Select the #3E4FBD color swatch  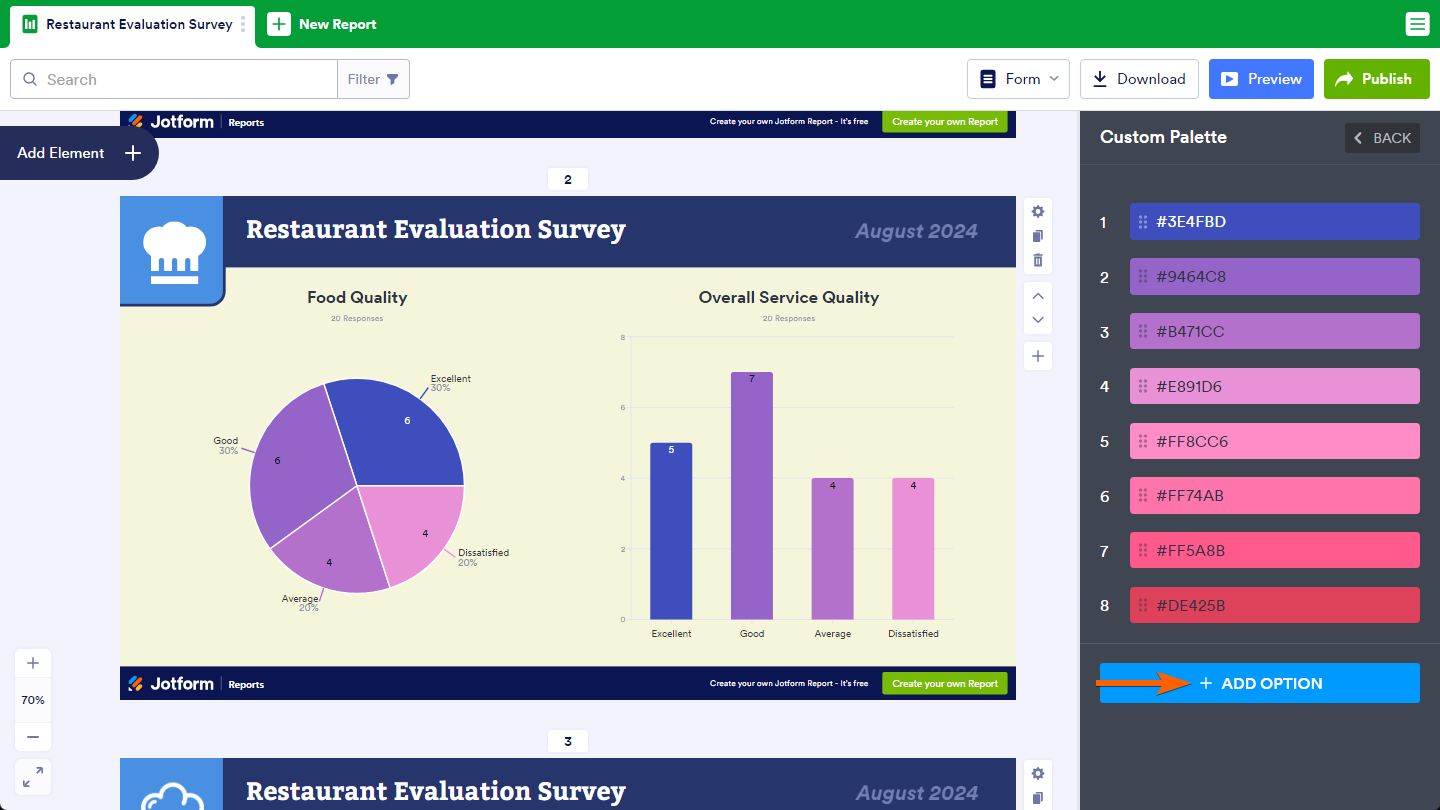1274,222
